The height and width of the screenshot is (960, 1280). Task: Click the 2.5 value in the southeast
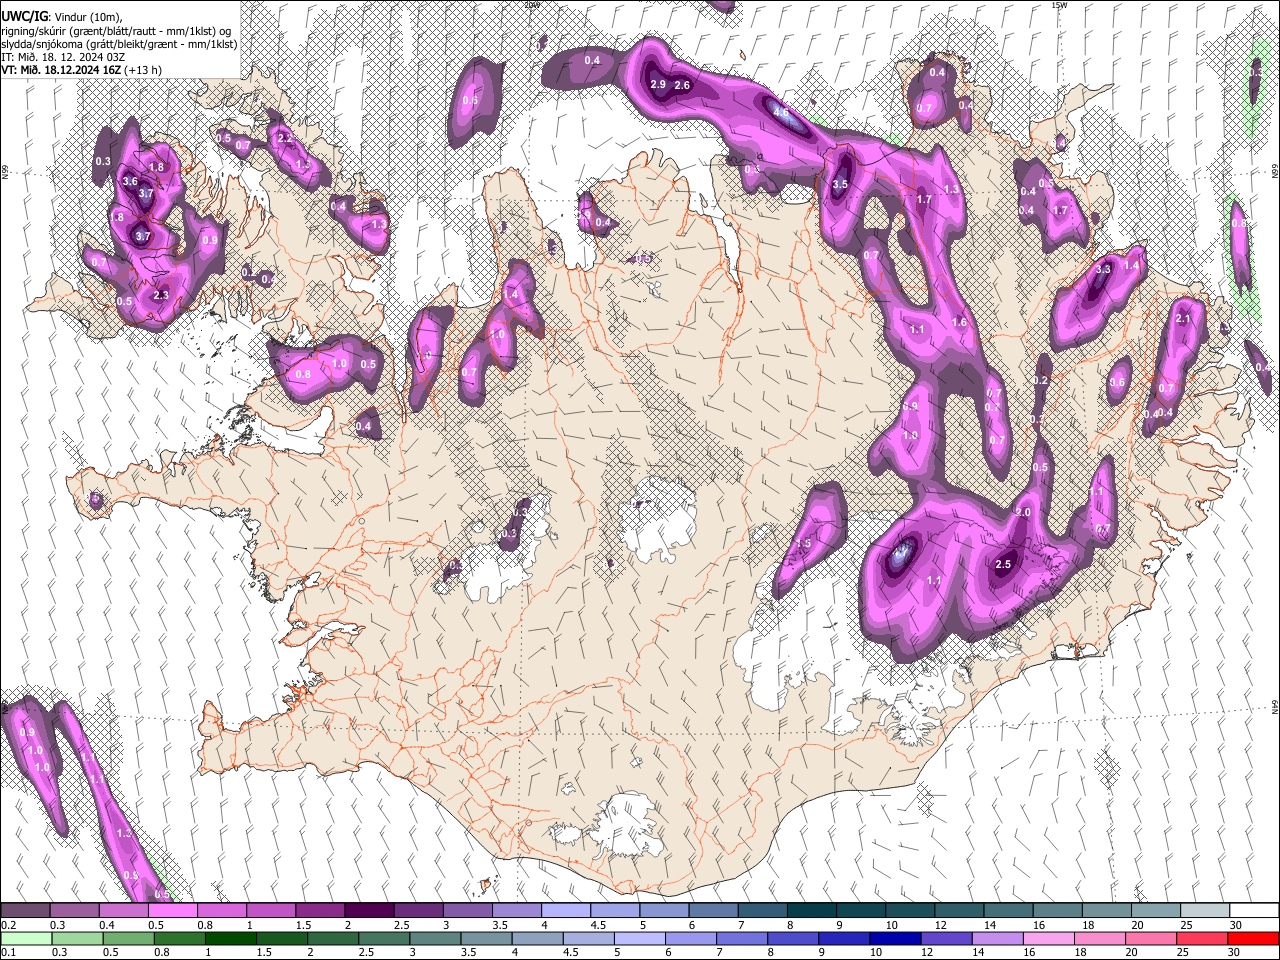click(1004, 564)
